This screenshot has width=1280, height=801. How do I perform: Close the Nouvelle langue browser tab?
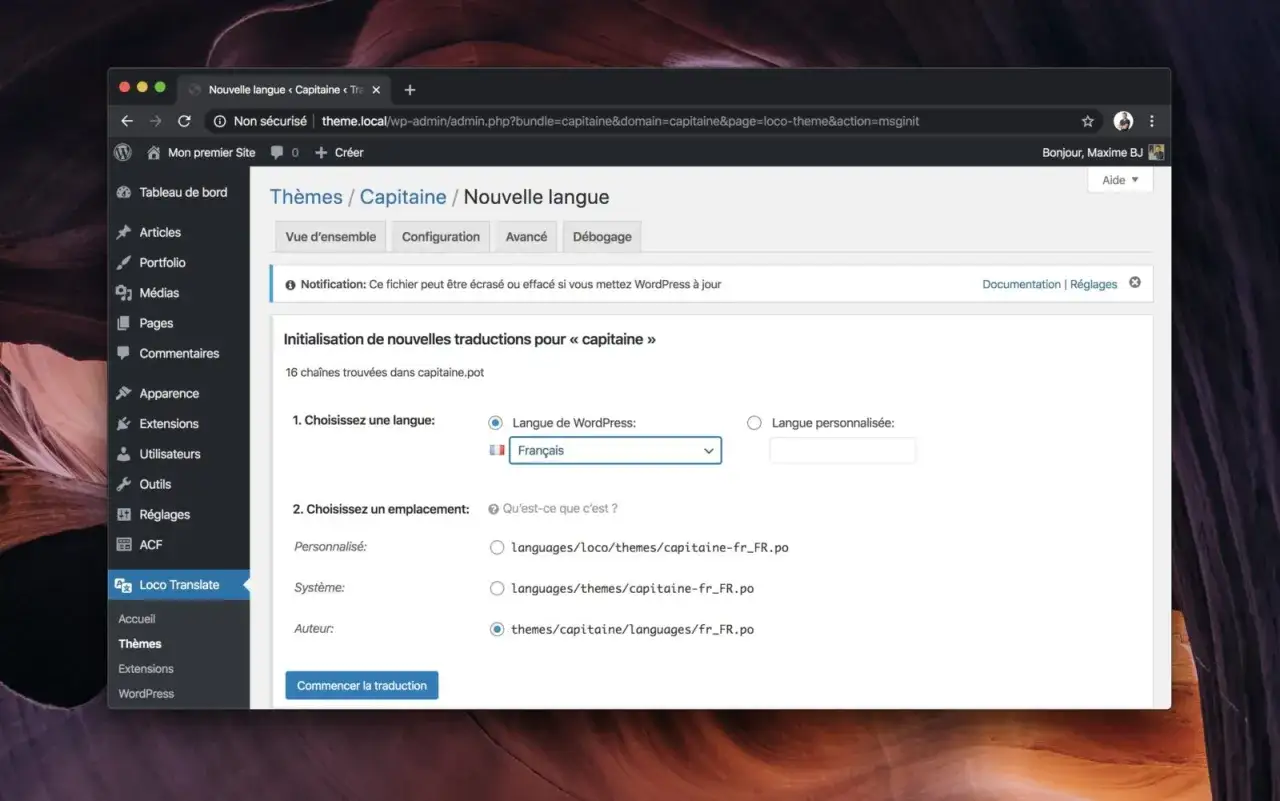376,90
